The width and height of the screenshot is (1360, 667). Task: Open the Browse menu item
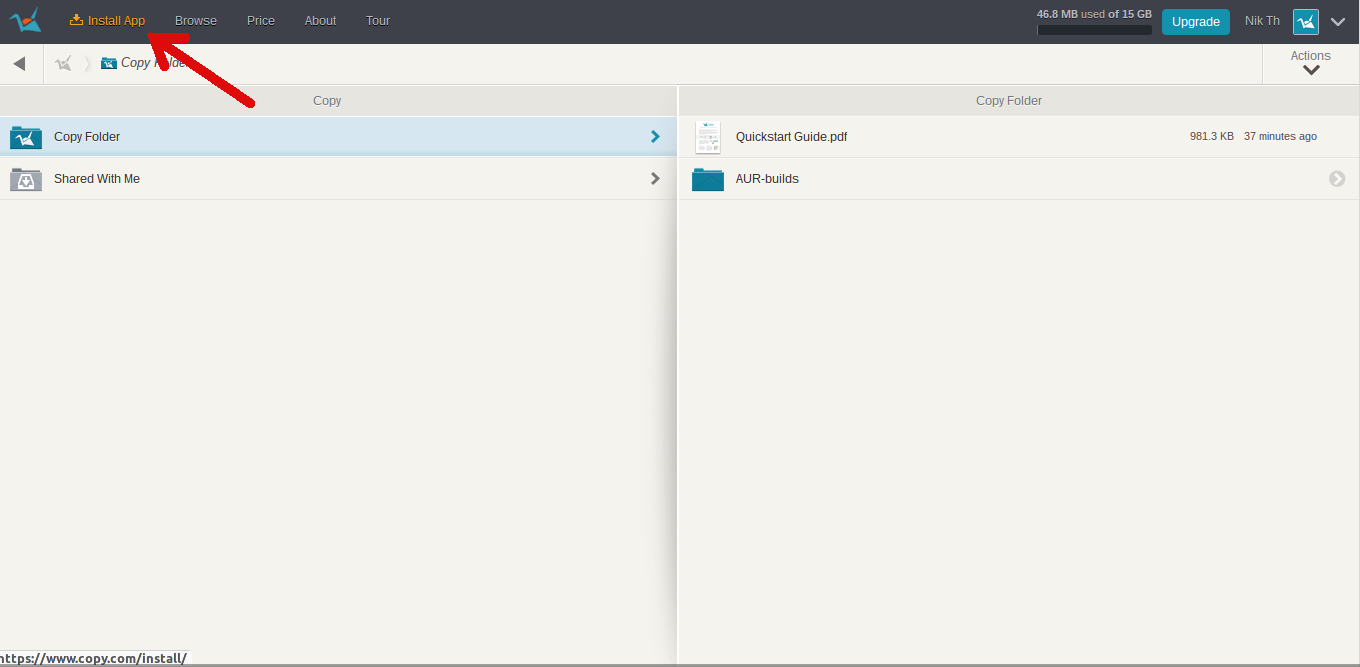click(196, 21)
